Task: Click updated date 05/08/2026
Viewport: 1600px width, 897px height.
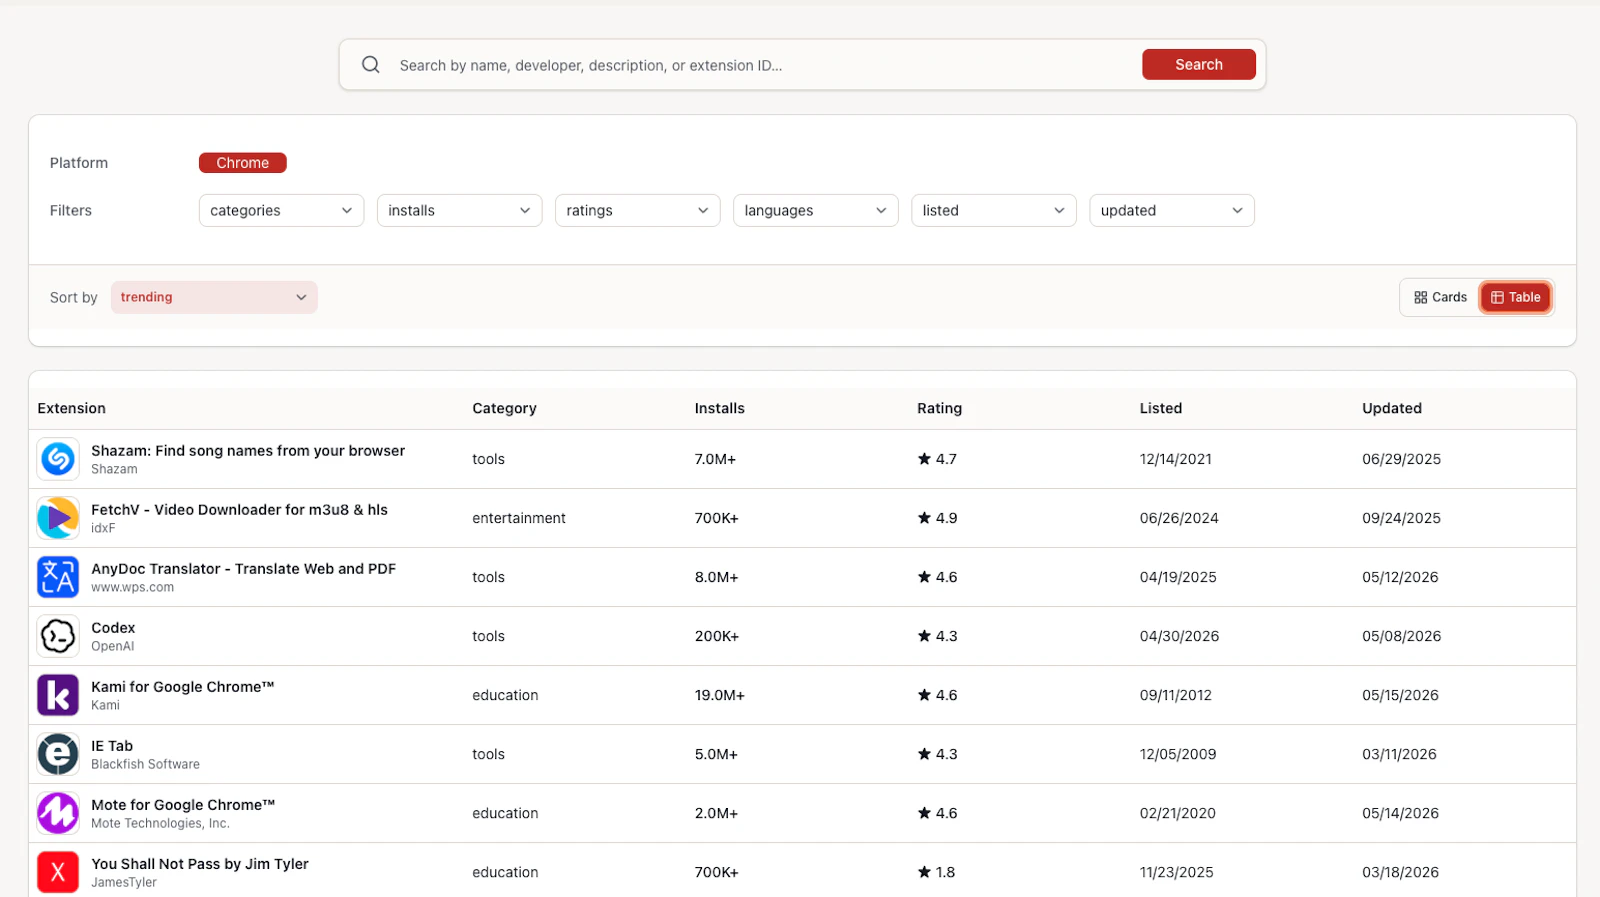Action: [1402, 636]
